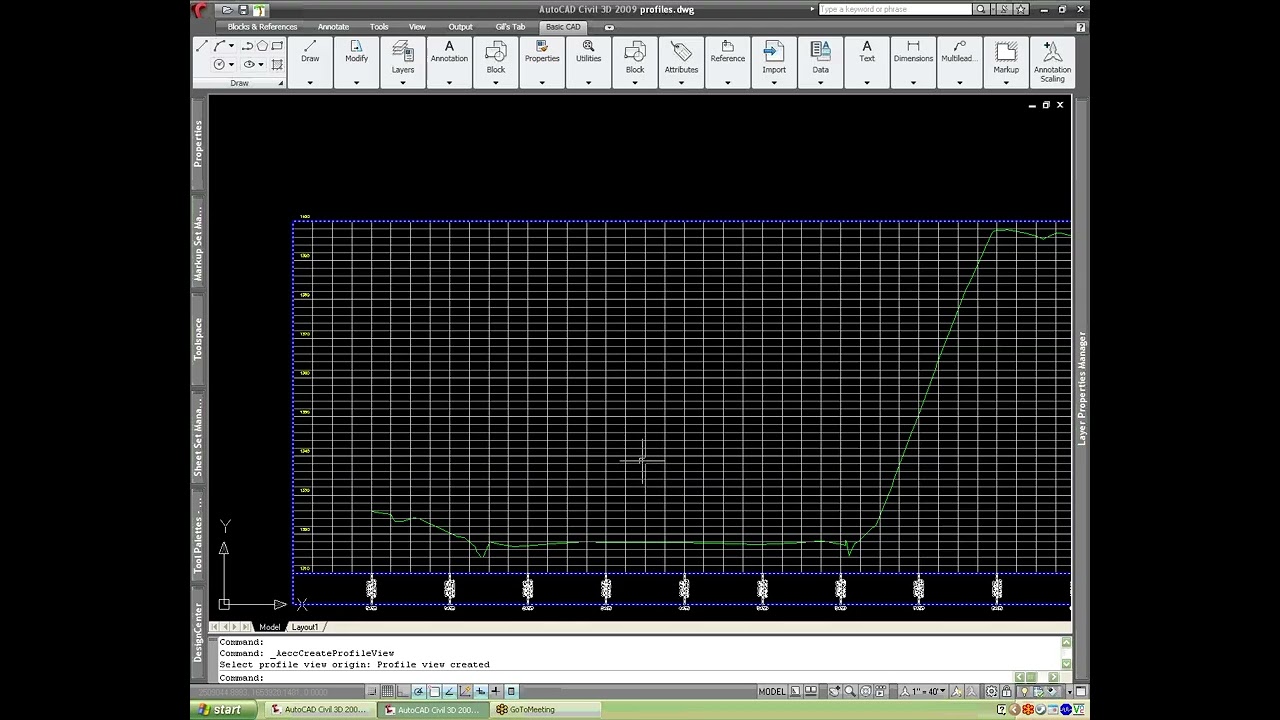The width and height of the screenshot is (1280, 720).
Task: Switch to the Annotate ribbon tab
Action: [333, 27]
